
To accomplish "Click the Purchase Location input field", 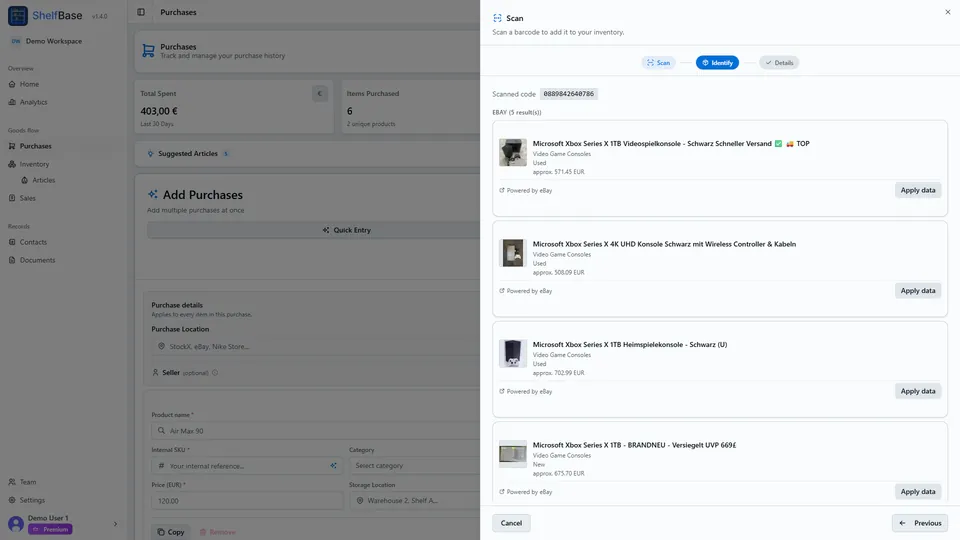I will tap(315, 347).
